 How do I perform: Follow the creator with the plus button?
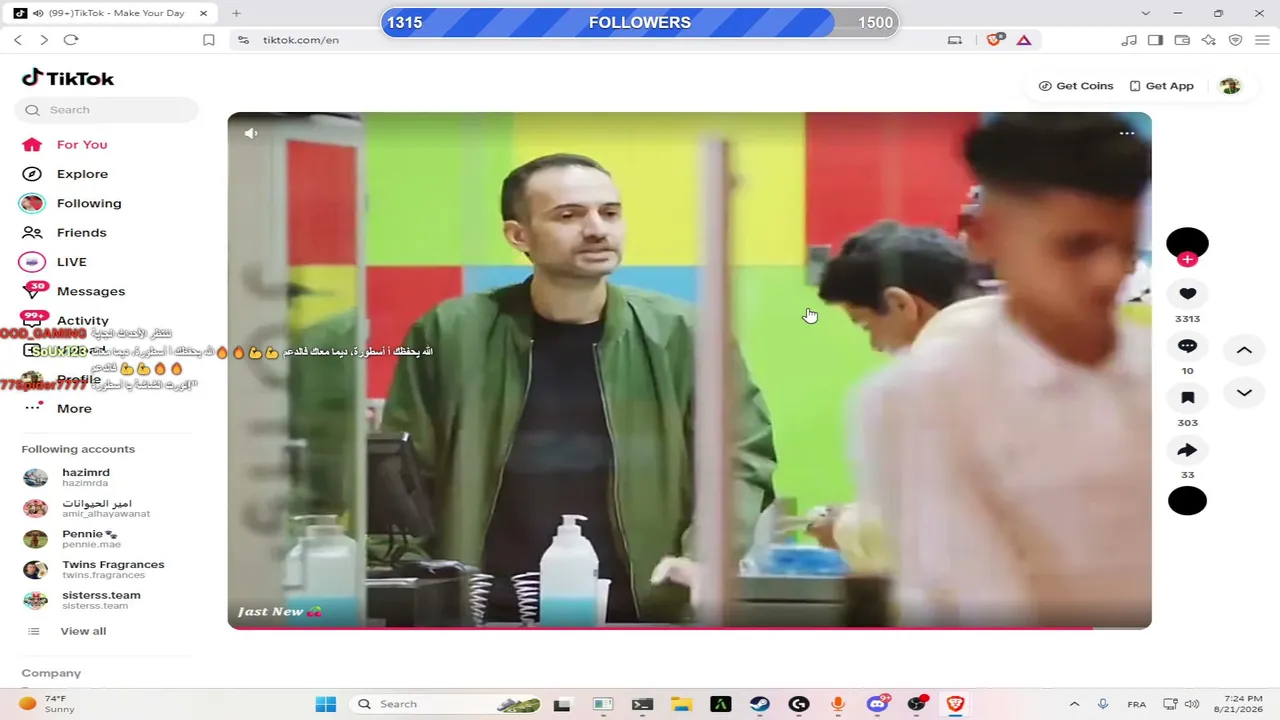(x=1187, y=260)
